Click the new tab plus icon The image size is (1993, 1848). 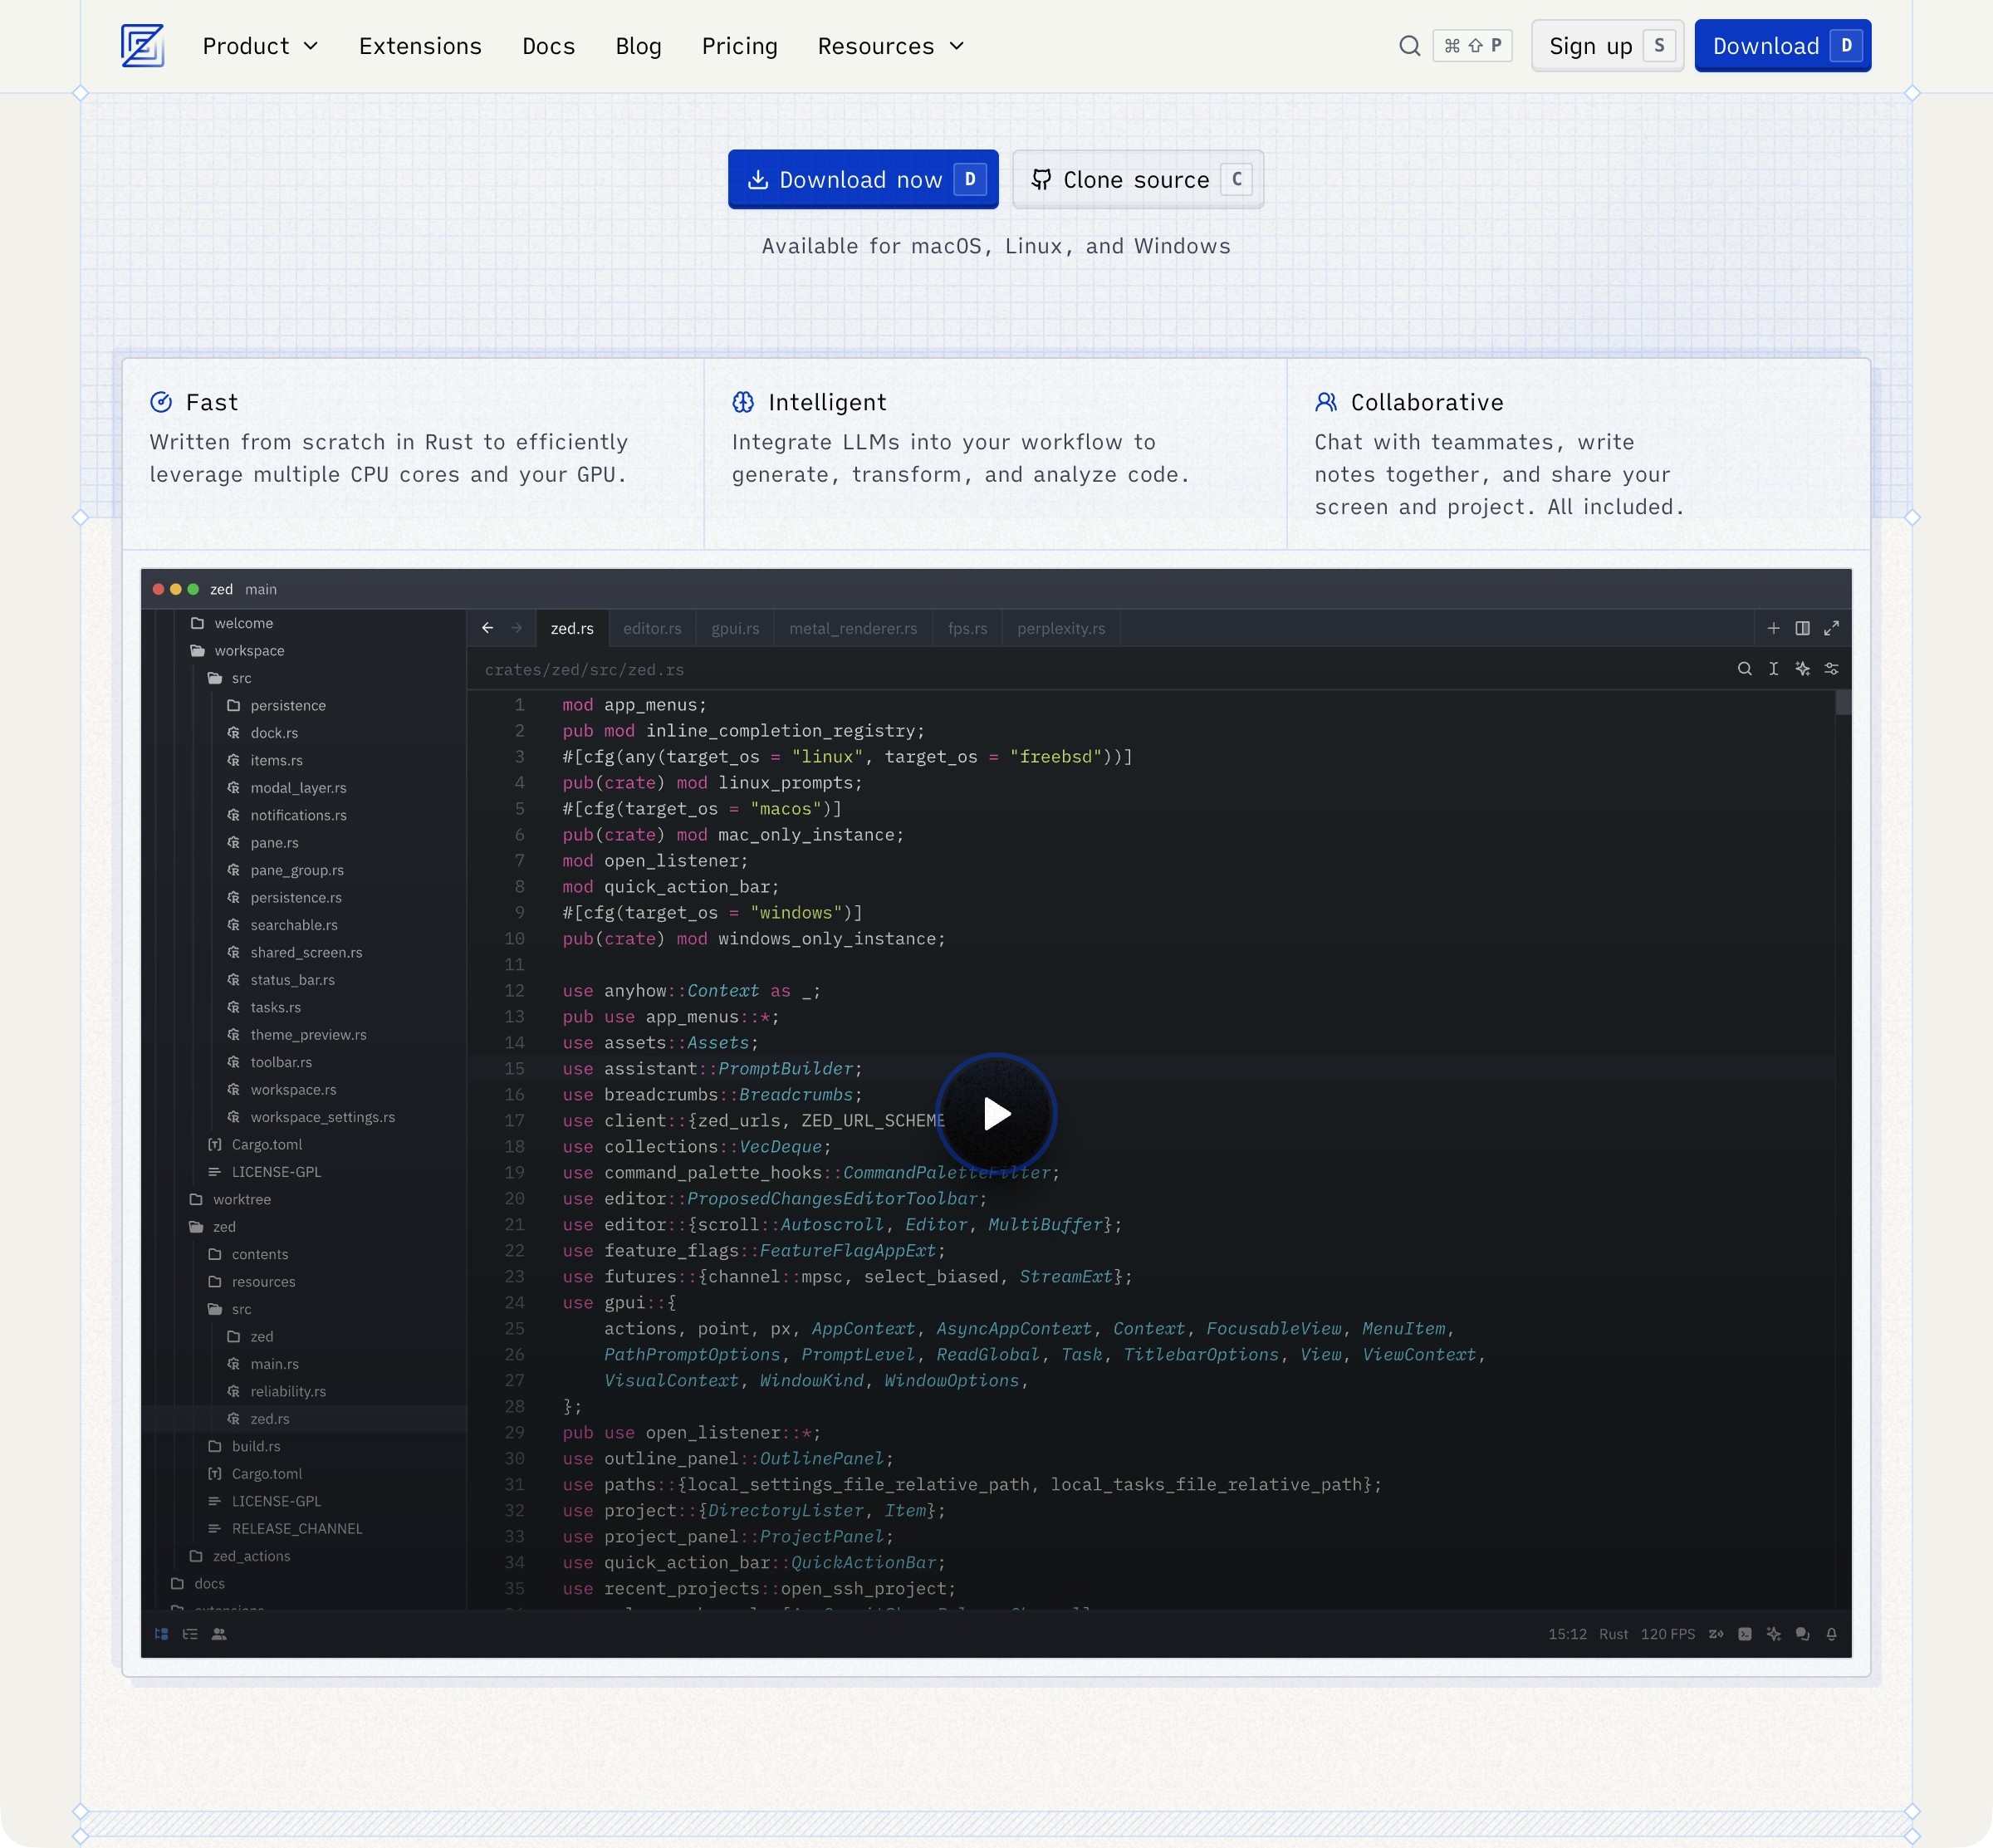[x=1773, y=628]
